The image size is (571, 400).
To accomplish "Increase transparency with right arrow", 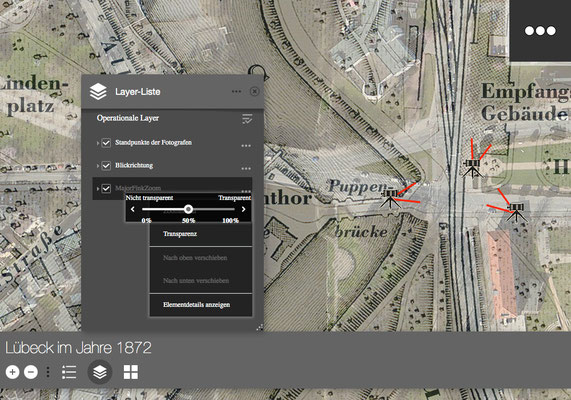I will (243, 209).
